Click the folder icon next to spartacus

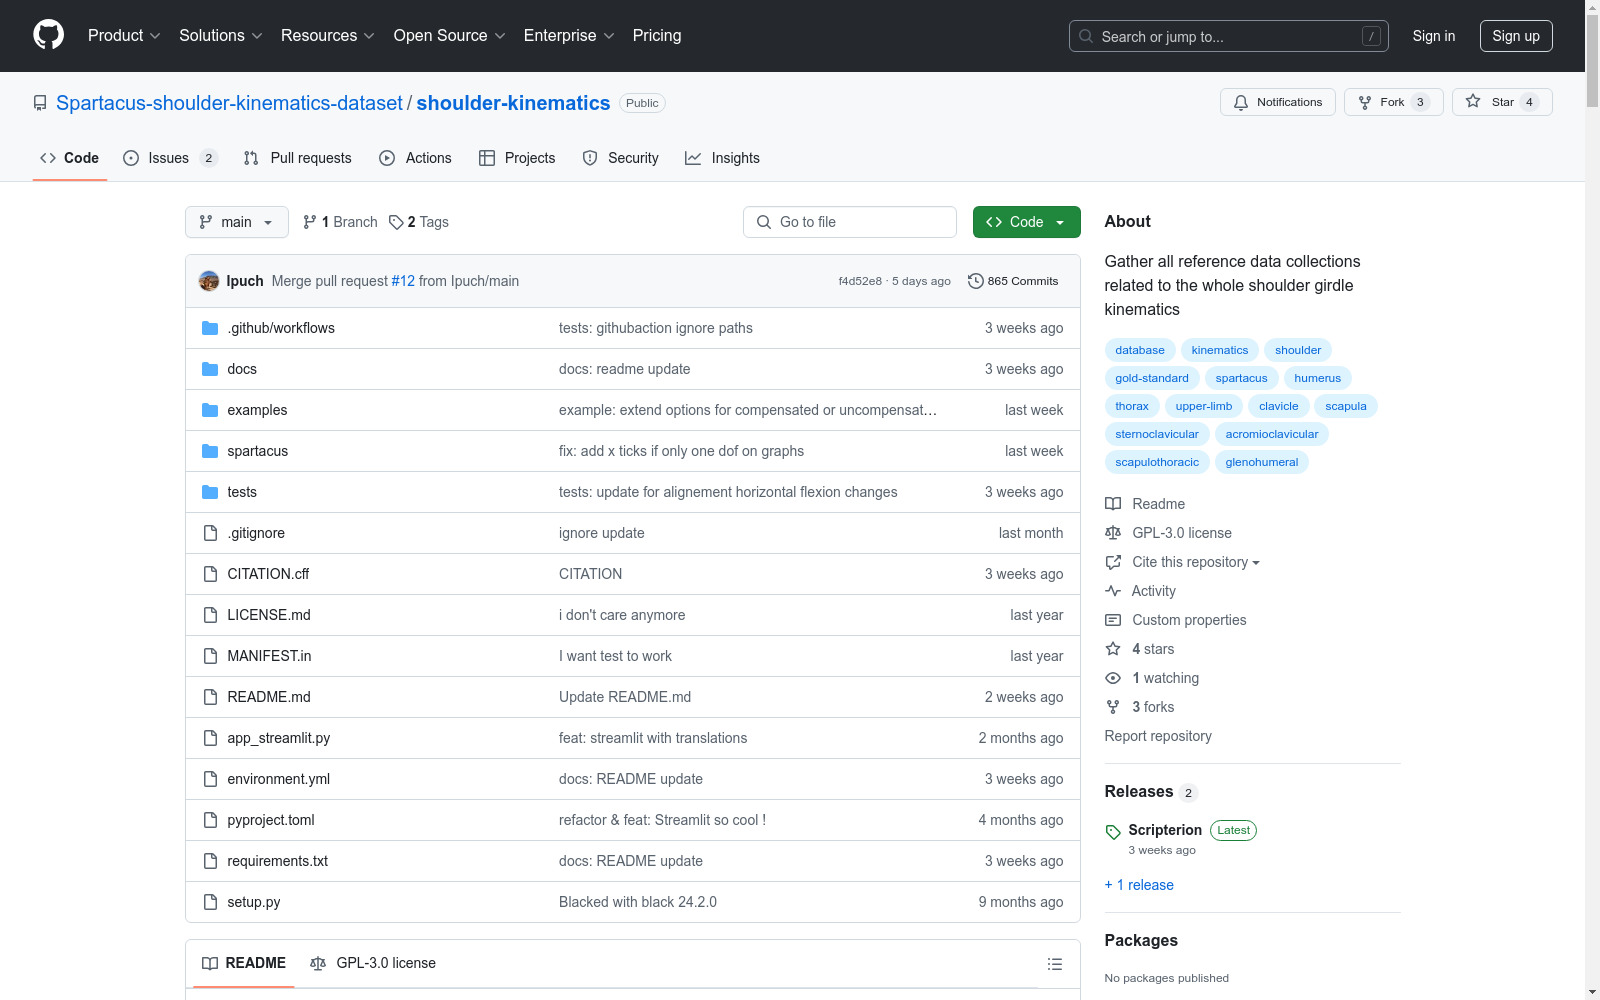coord(210,451)
